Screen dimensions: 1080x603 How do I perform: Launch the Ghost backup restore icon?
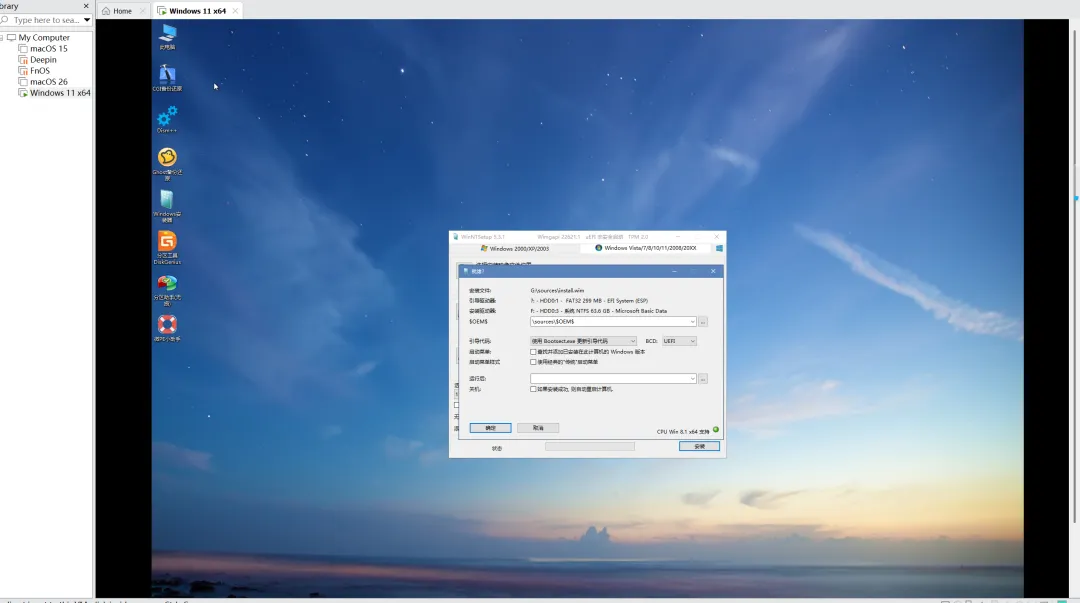coord(167,164)
